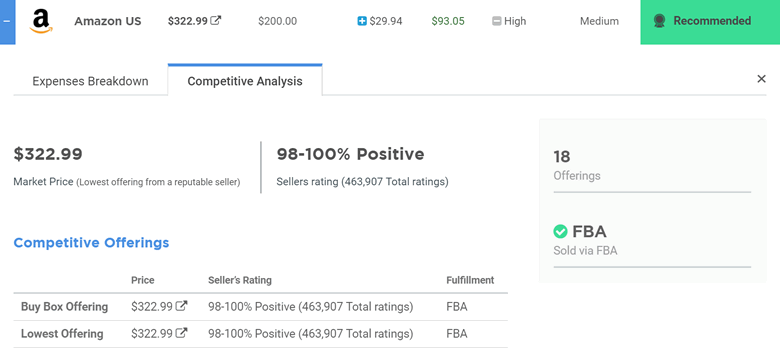Expand the blue plus icon next to $29.94
780x360 pixels.
click(x=362, y=21)
